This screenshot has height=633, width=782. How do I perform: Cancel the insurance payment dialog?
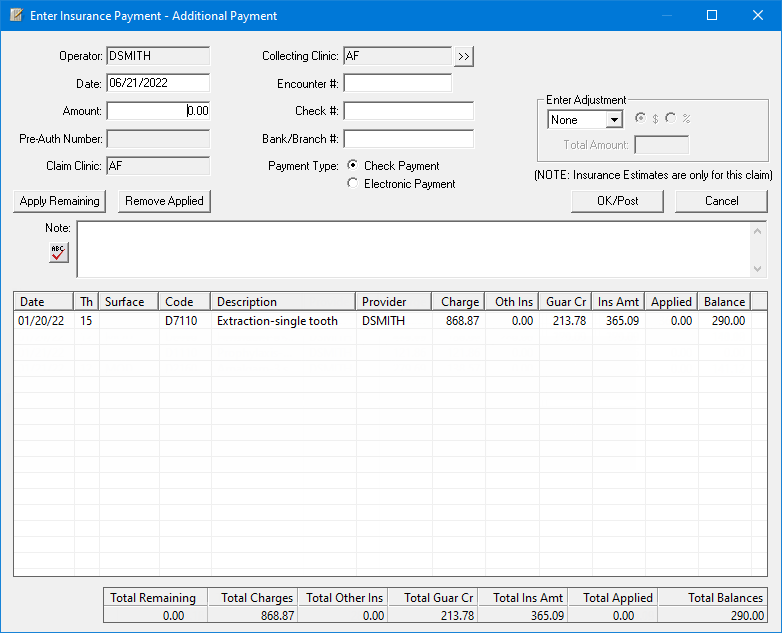721,201
